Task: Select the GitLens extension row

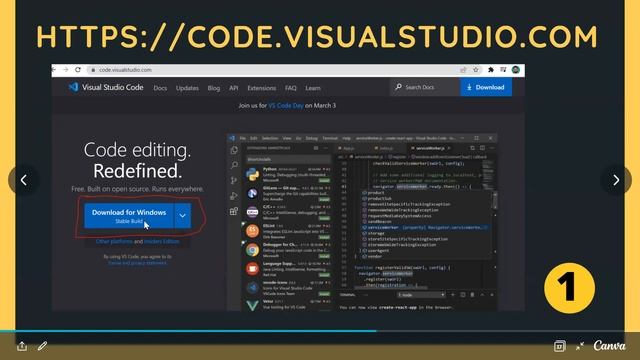Action: (288, 193)
